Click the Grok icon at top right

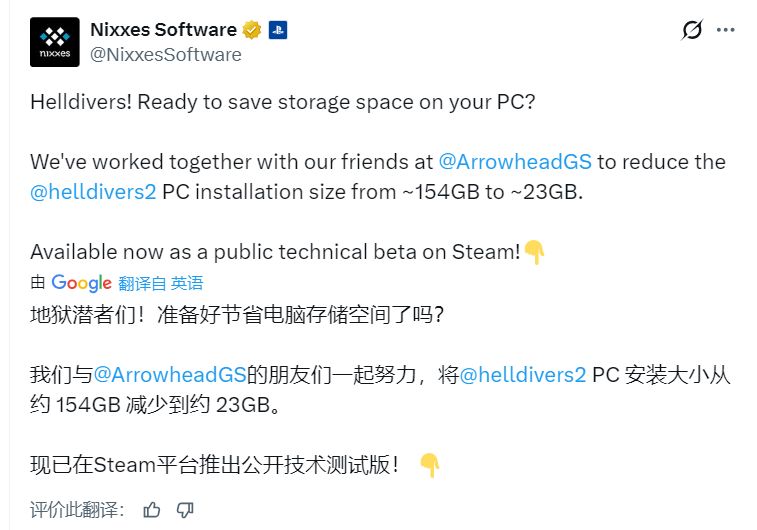(692, 31)
